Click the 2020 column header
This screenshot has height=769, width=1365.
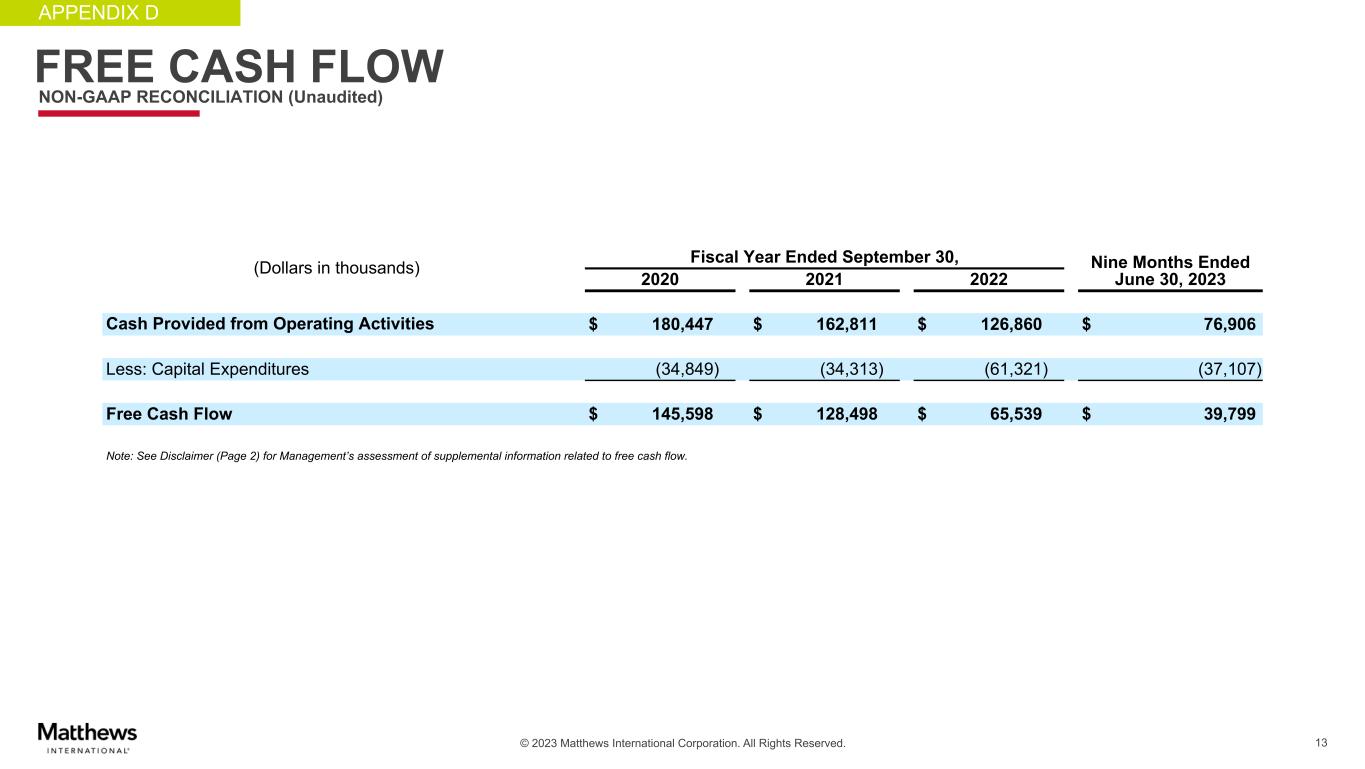(659, 279)
